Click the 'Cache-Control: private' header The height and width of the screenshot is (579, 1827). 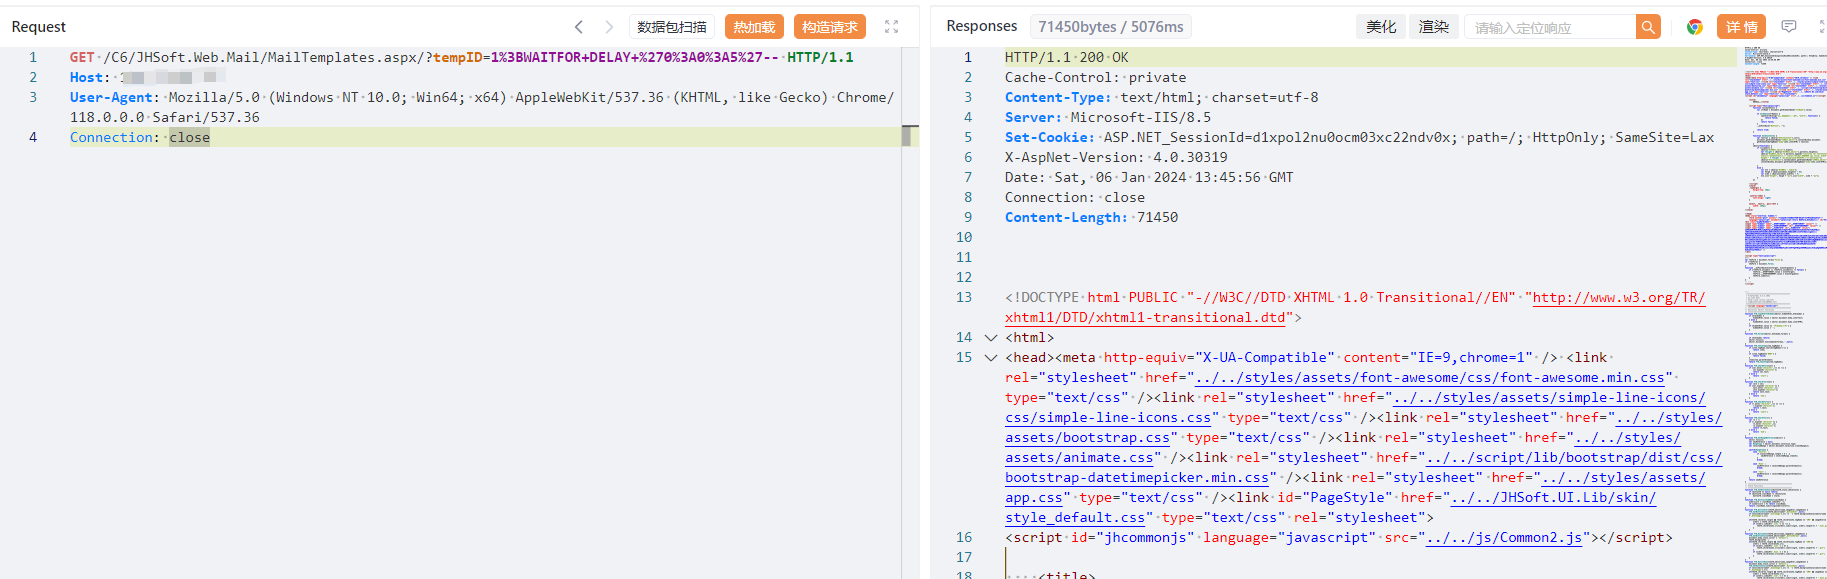pos(1095,78)
